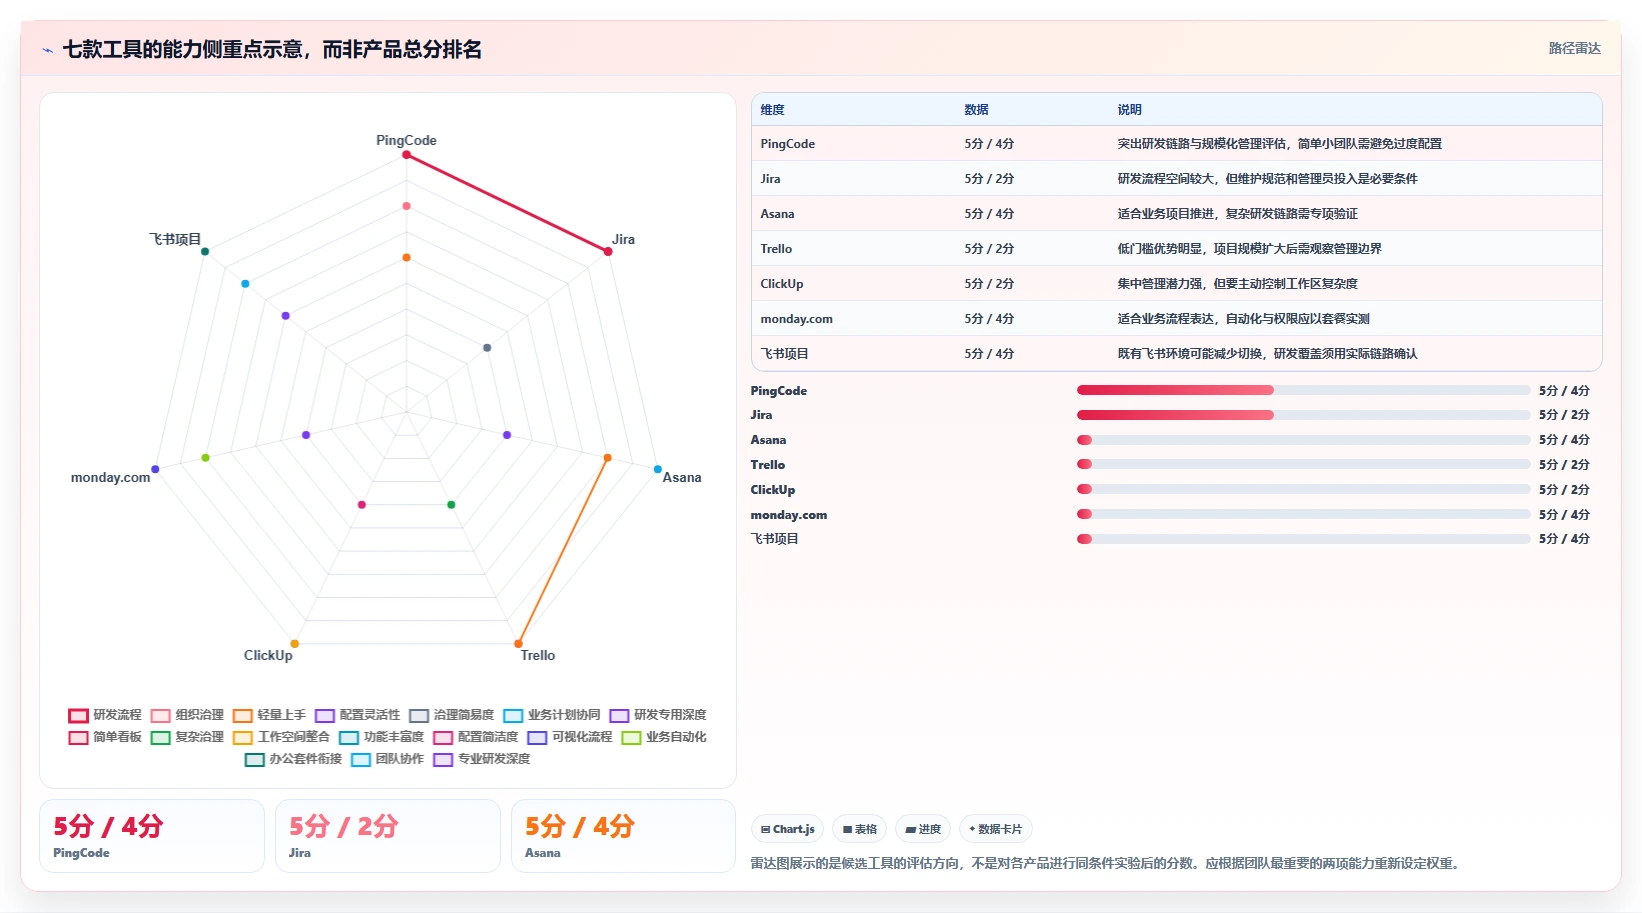Viewport: 1642px width, 913px height.
Task: Click the 路径雷达 label in header
Action: click(x=1574, y=48)
